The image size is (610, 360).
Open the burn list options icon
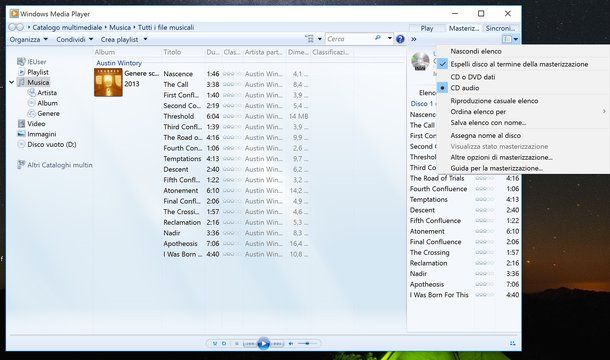[x=507, y=39]
